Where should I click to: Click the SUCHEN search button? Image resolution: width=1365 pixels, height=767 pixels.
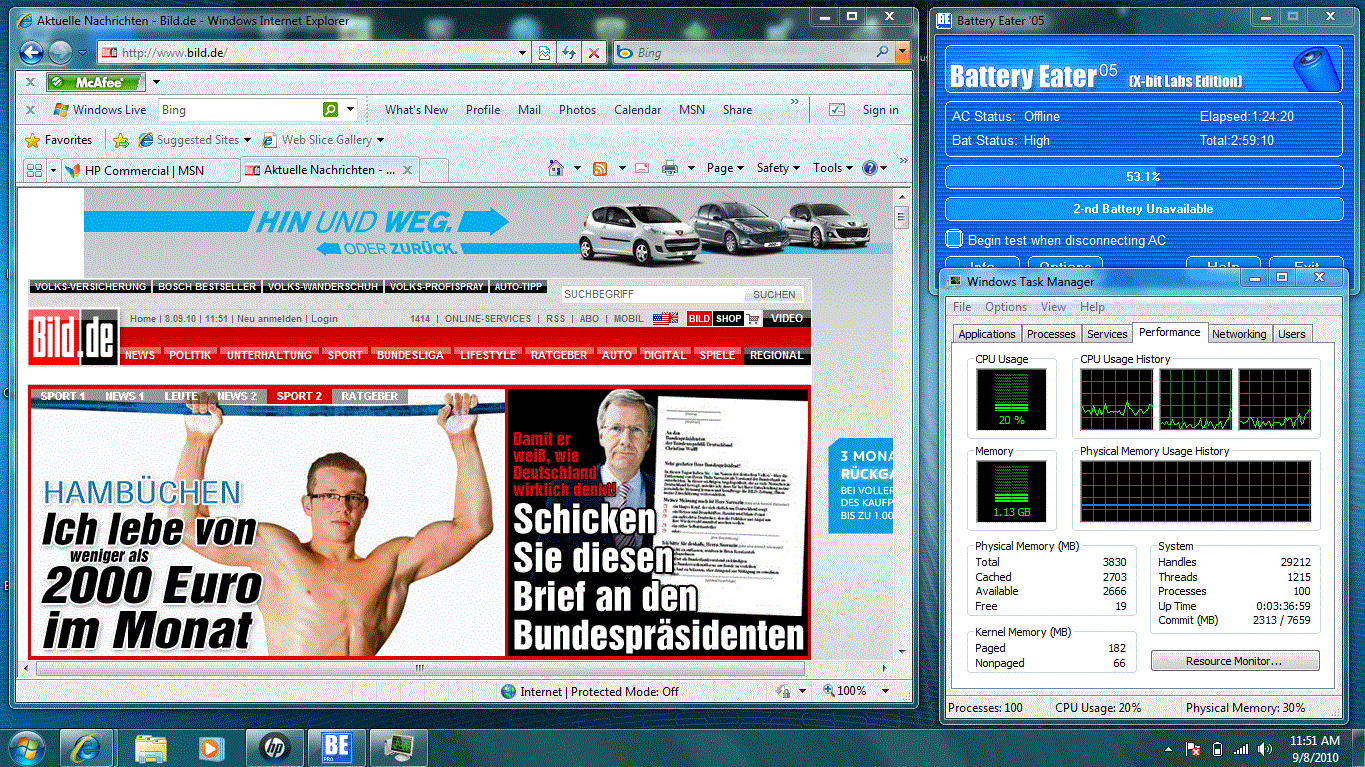774,295
